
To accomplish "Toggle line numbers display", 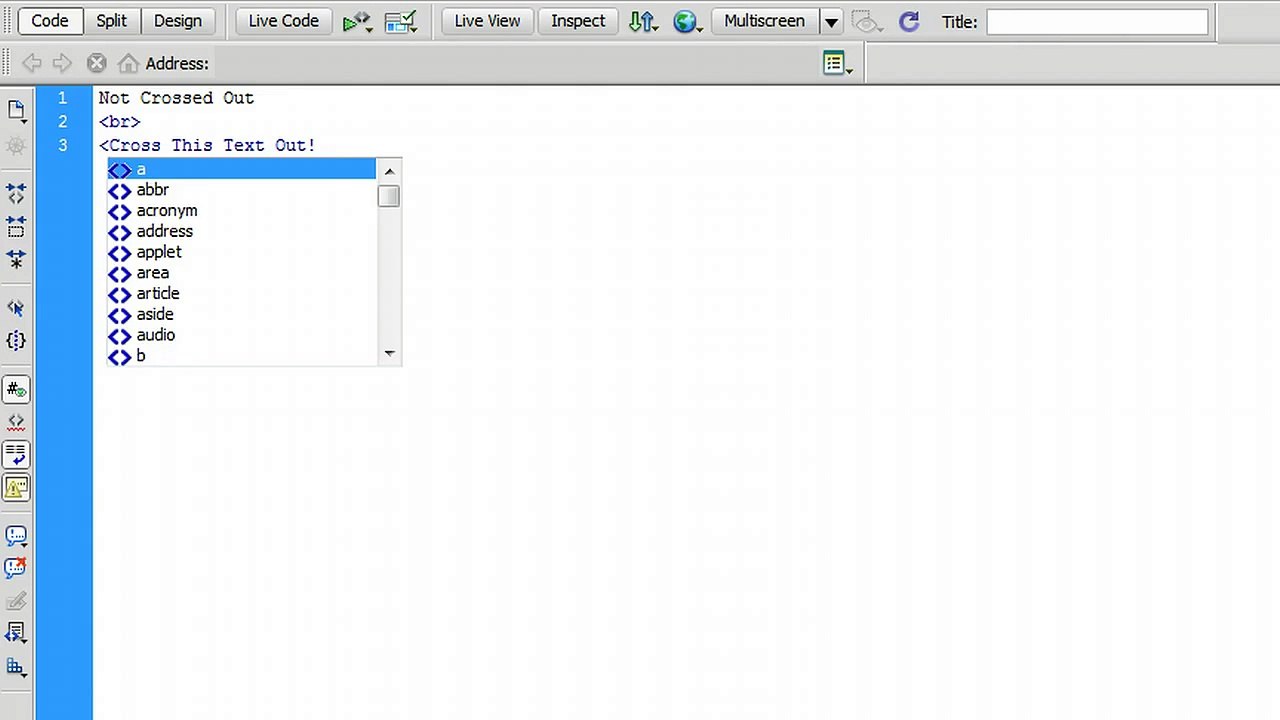I will coord(16,390).
